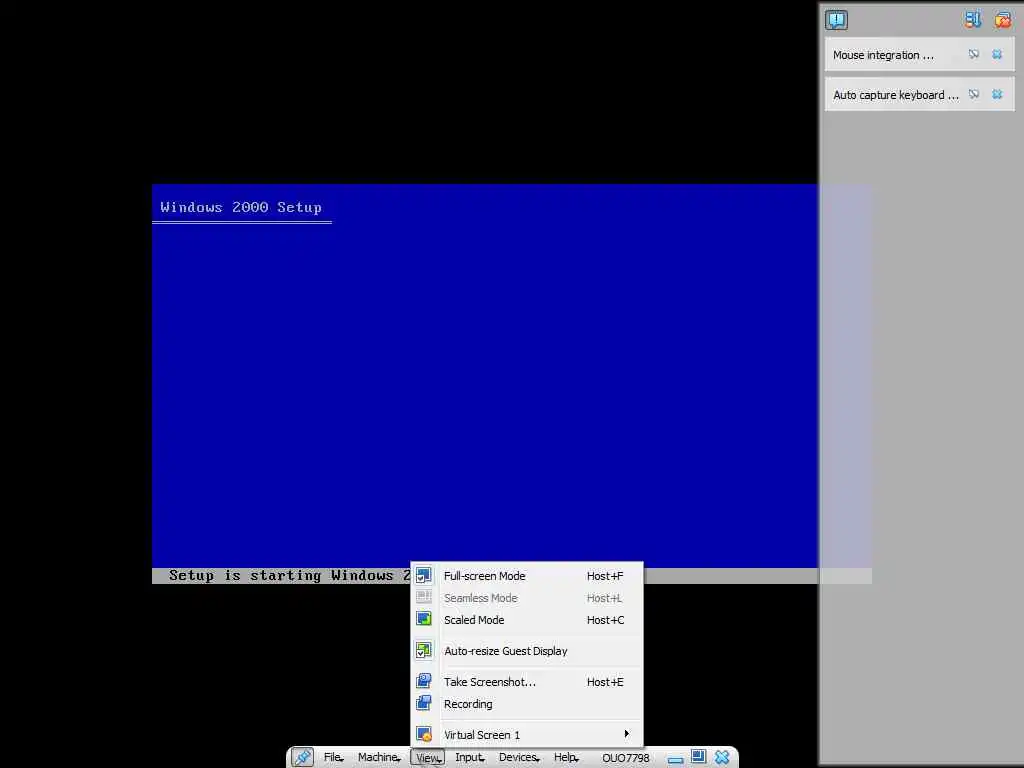The height and width of the screenshot is (768, 1024).
Task: Select the greyed-out Seamless Mode entry
Action: click(527, 598)
